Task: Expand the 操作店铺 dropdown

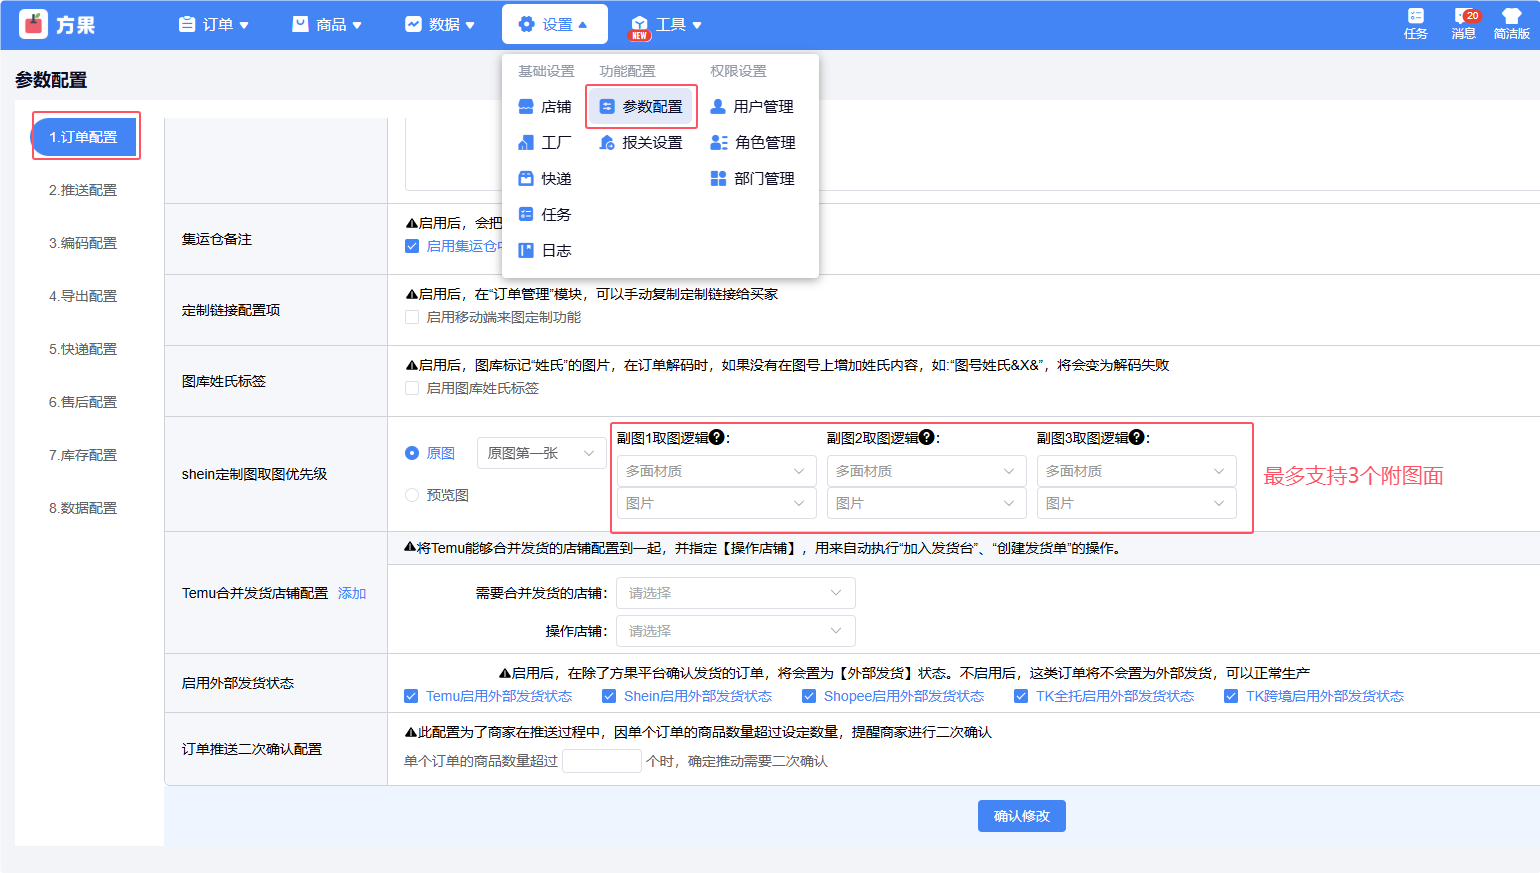Action: click(735, 631)
